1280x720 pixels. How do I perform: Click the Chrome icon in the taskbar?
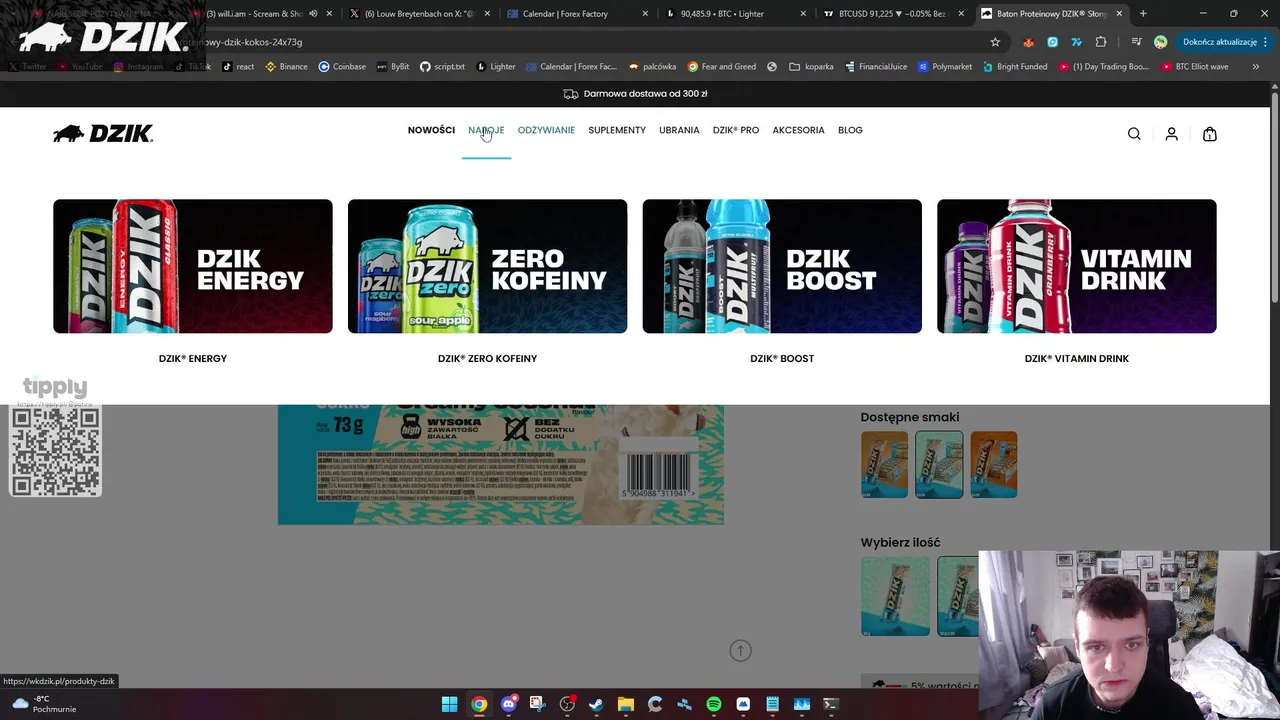[479, 704]
